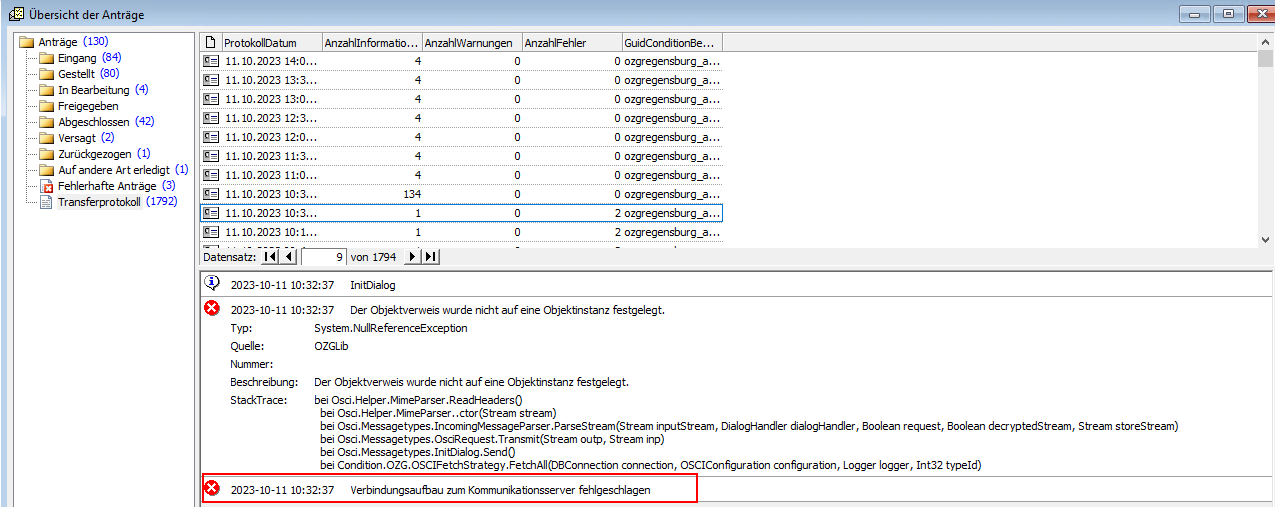Select the In Bearbeitung folder

click(93, 90)
